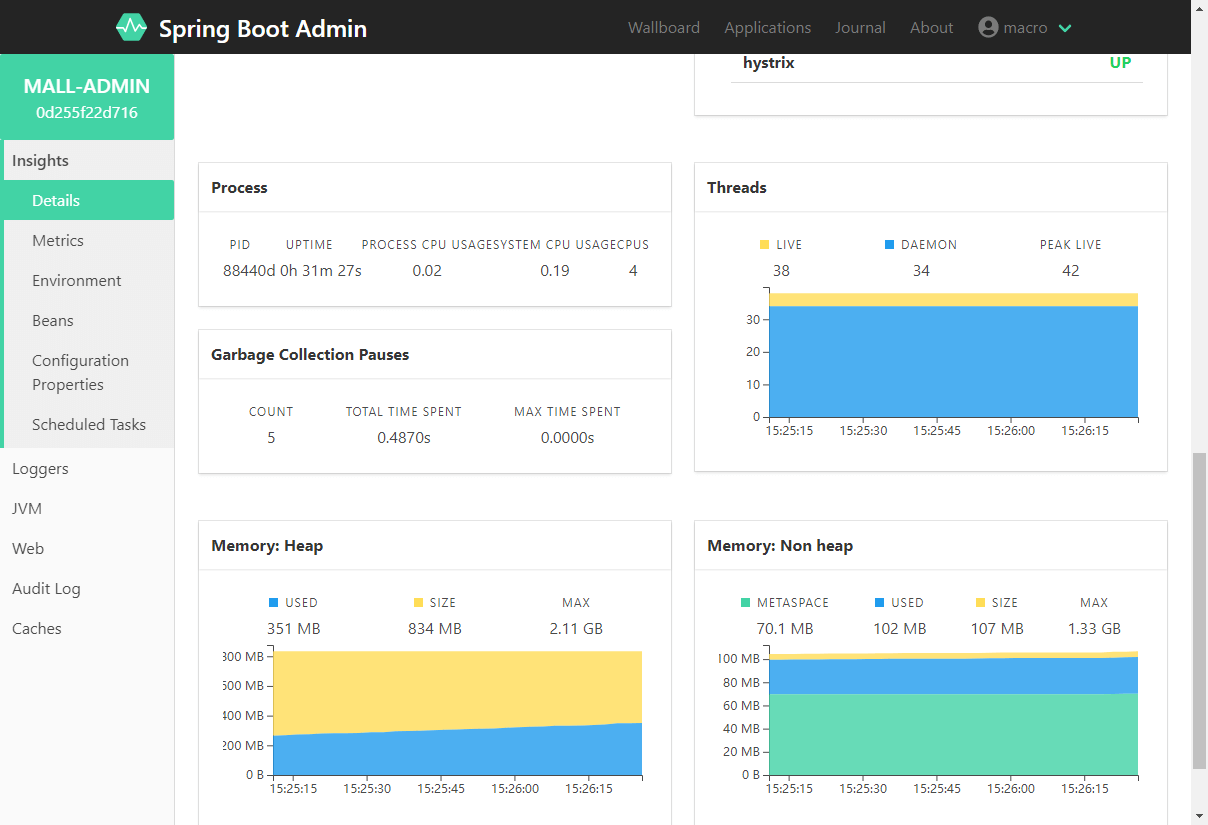Open Scheduled Tasks in the sidebar
The width and height of the screenshot is (1208, 825).
click(x=88, y=425)
